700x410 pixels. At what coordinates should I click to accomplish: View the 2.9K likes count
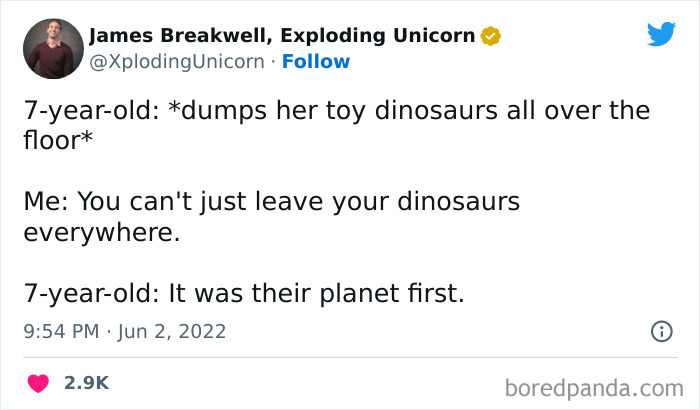pos(86,383)
